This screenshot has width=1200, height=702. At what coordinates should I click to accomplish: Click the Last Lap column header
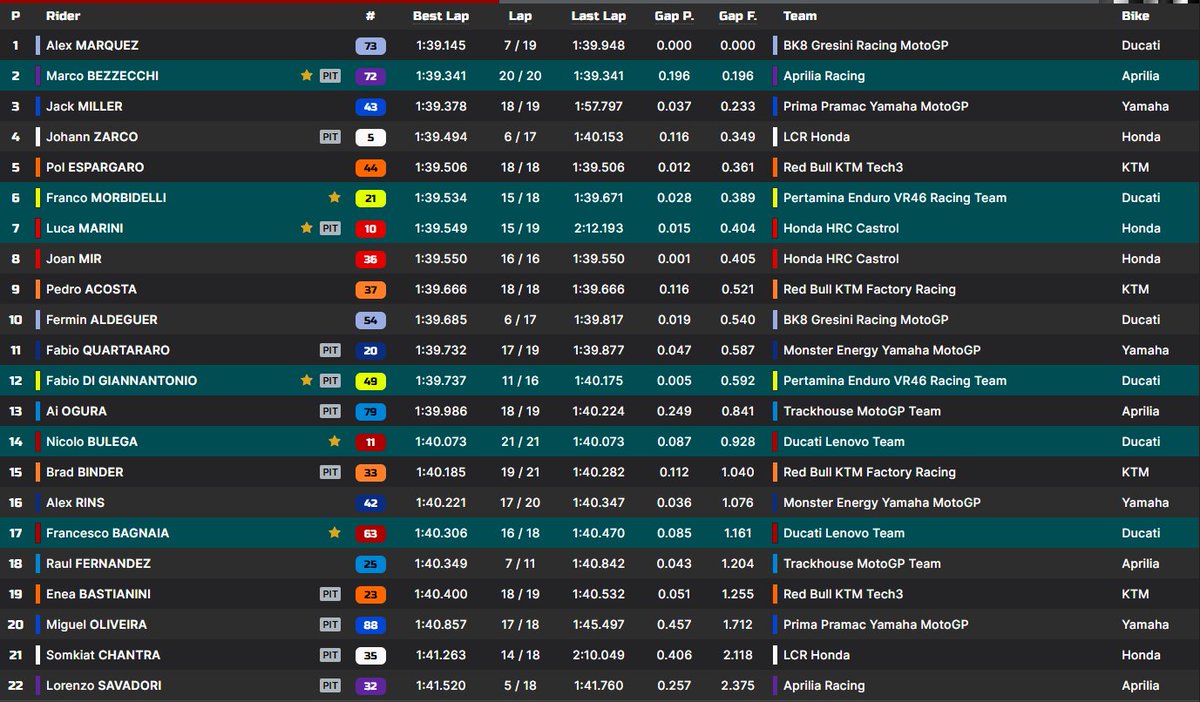(598, 16)
